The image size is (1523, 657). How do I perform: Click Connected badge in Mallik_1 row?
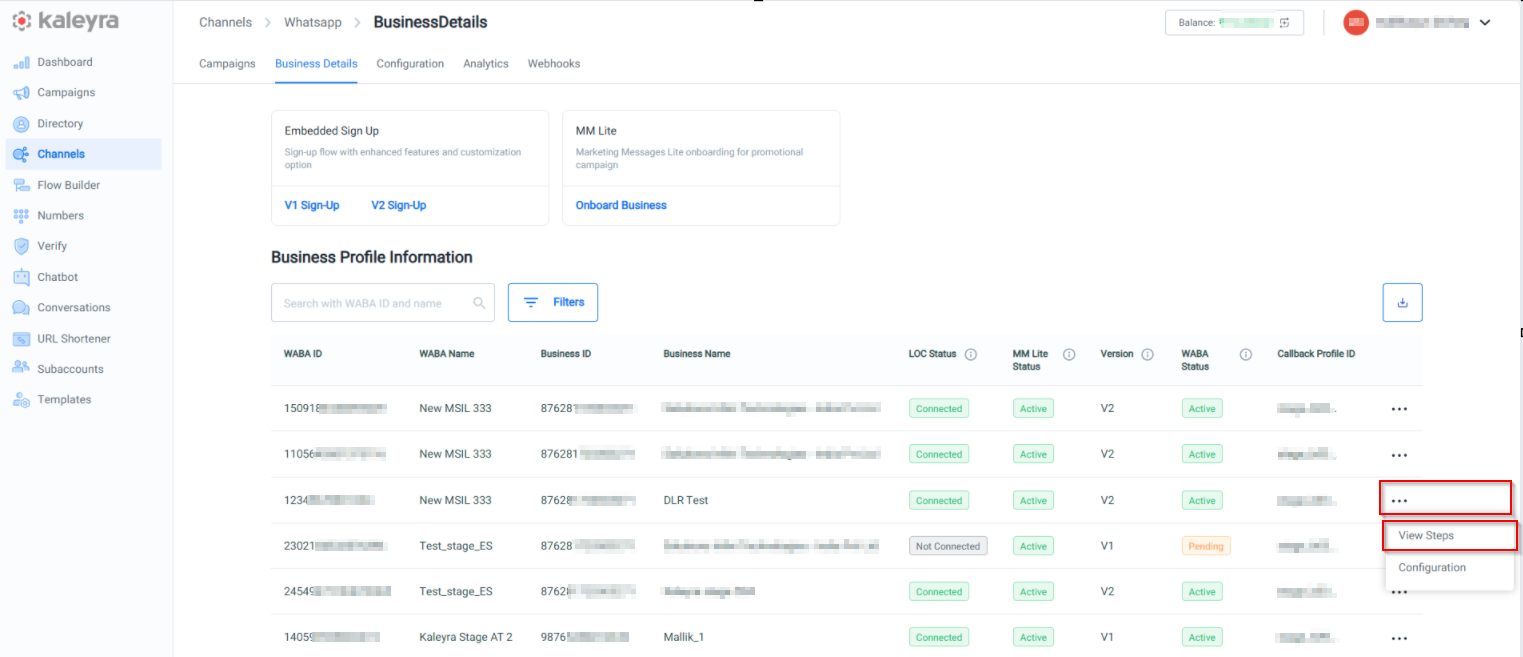pos(939,637)
